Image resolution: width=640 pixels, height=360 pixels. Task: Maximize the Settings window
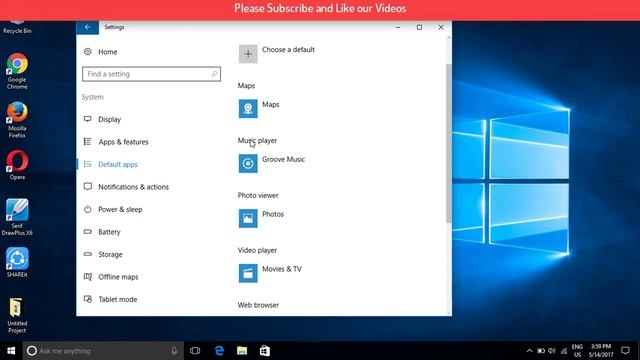point(419,27)
